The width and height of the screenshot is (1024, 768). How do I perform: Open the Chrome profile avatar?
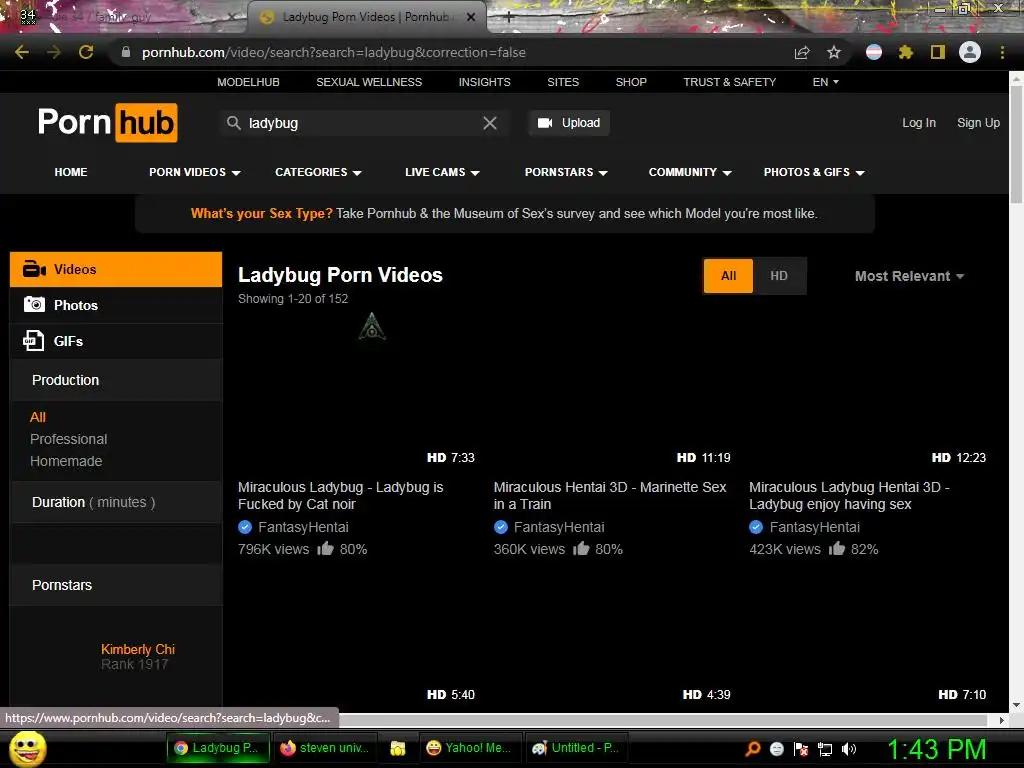pyautogui.click(x=970, y=52)
